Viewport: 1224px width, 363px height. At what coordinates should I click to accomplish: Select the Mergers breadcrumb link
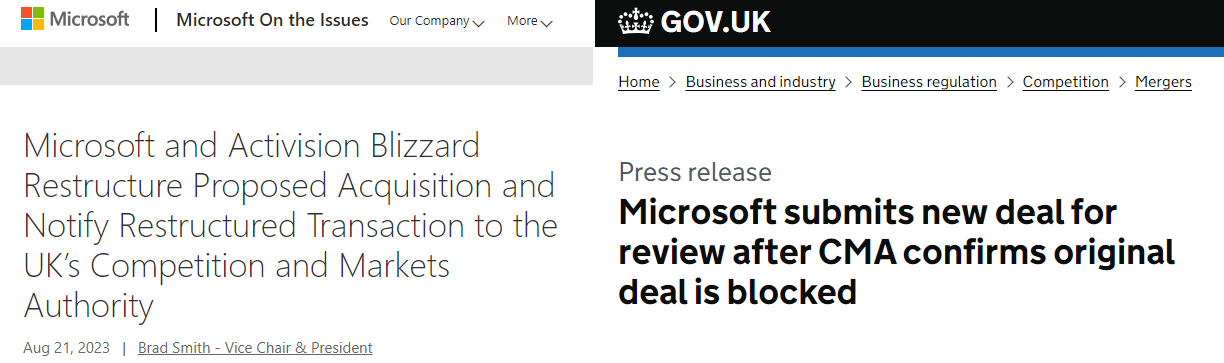(1163, 82)
